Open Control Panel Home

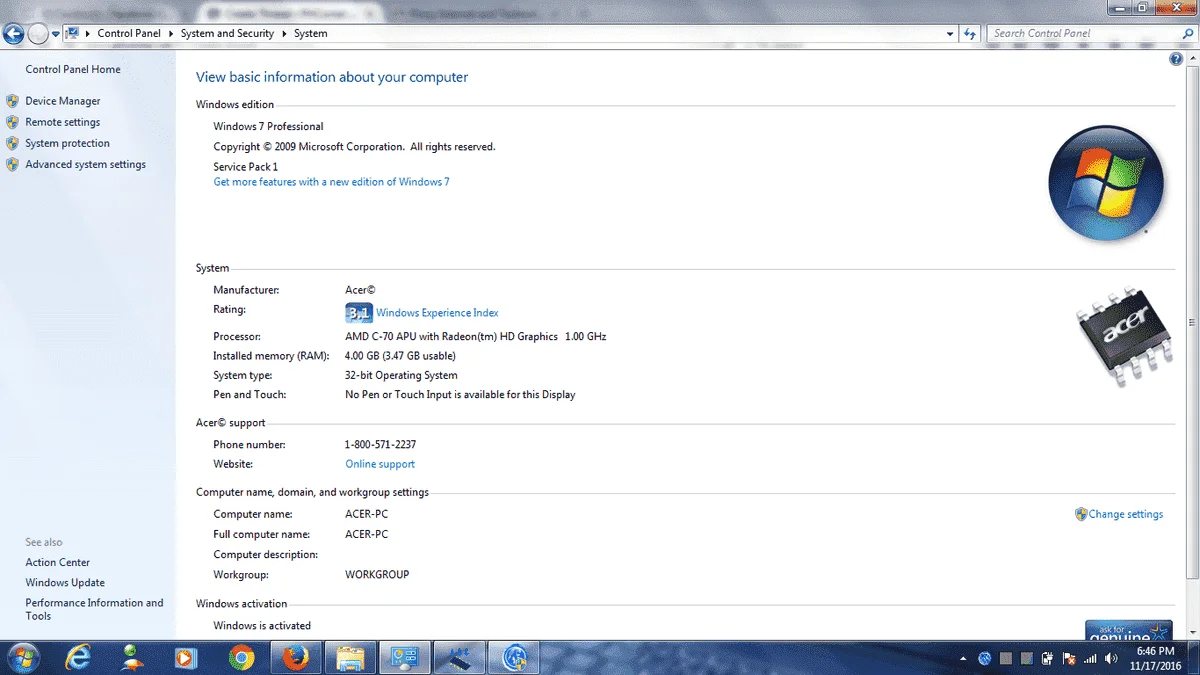pyautogui.click(x=73, y=69)
